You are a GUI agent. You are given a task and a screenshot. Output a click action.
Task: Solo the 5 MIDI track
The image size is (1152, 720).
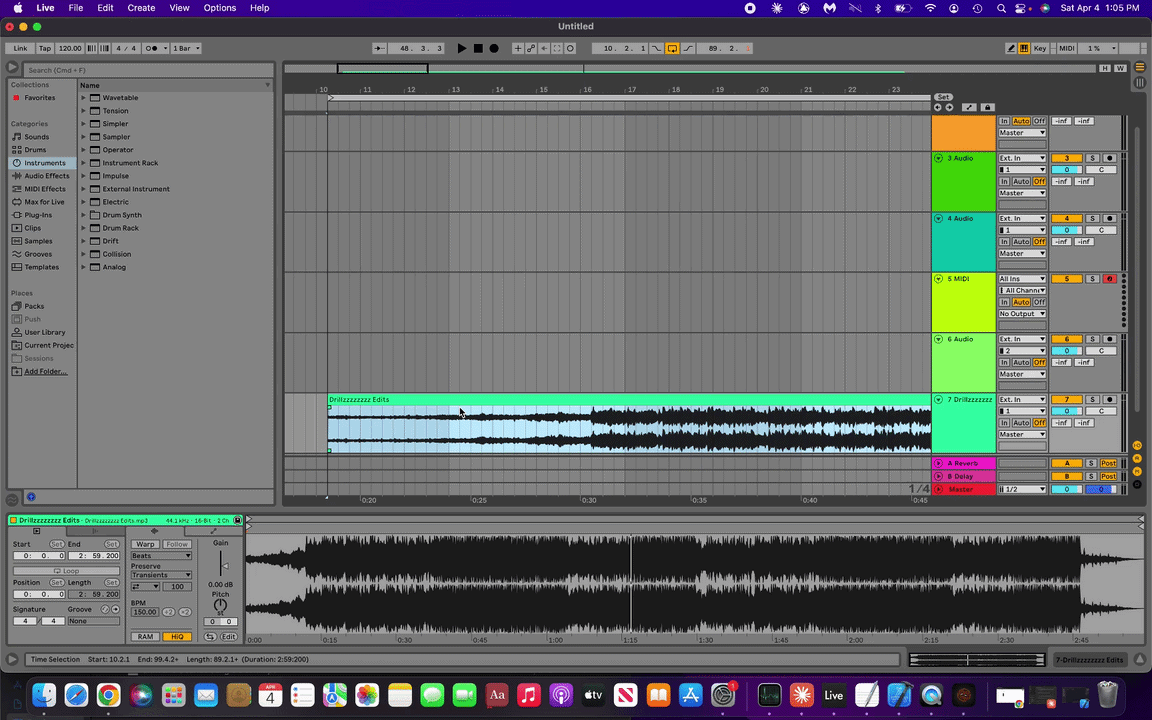pyautogui.click(x=1093, y=279)
